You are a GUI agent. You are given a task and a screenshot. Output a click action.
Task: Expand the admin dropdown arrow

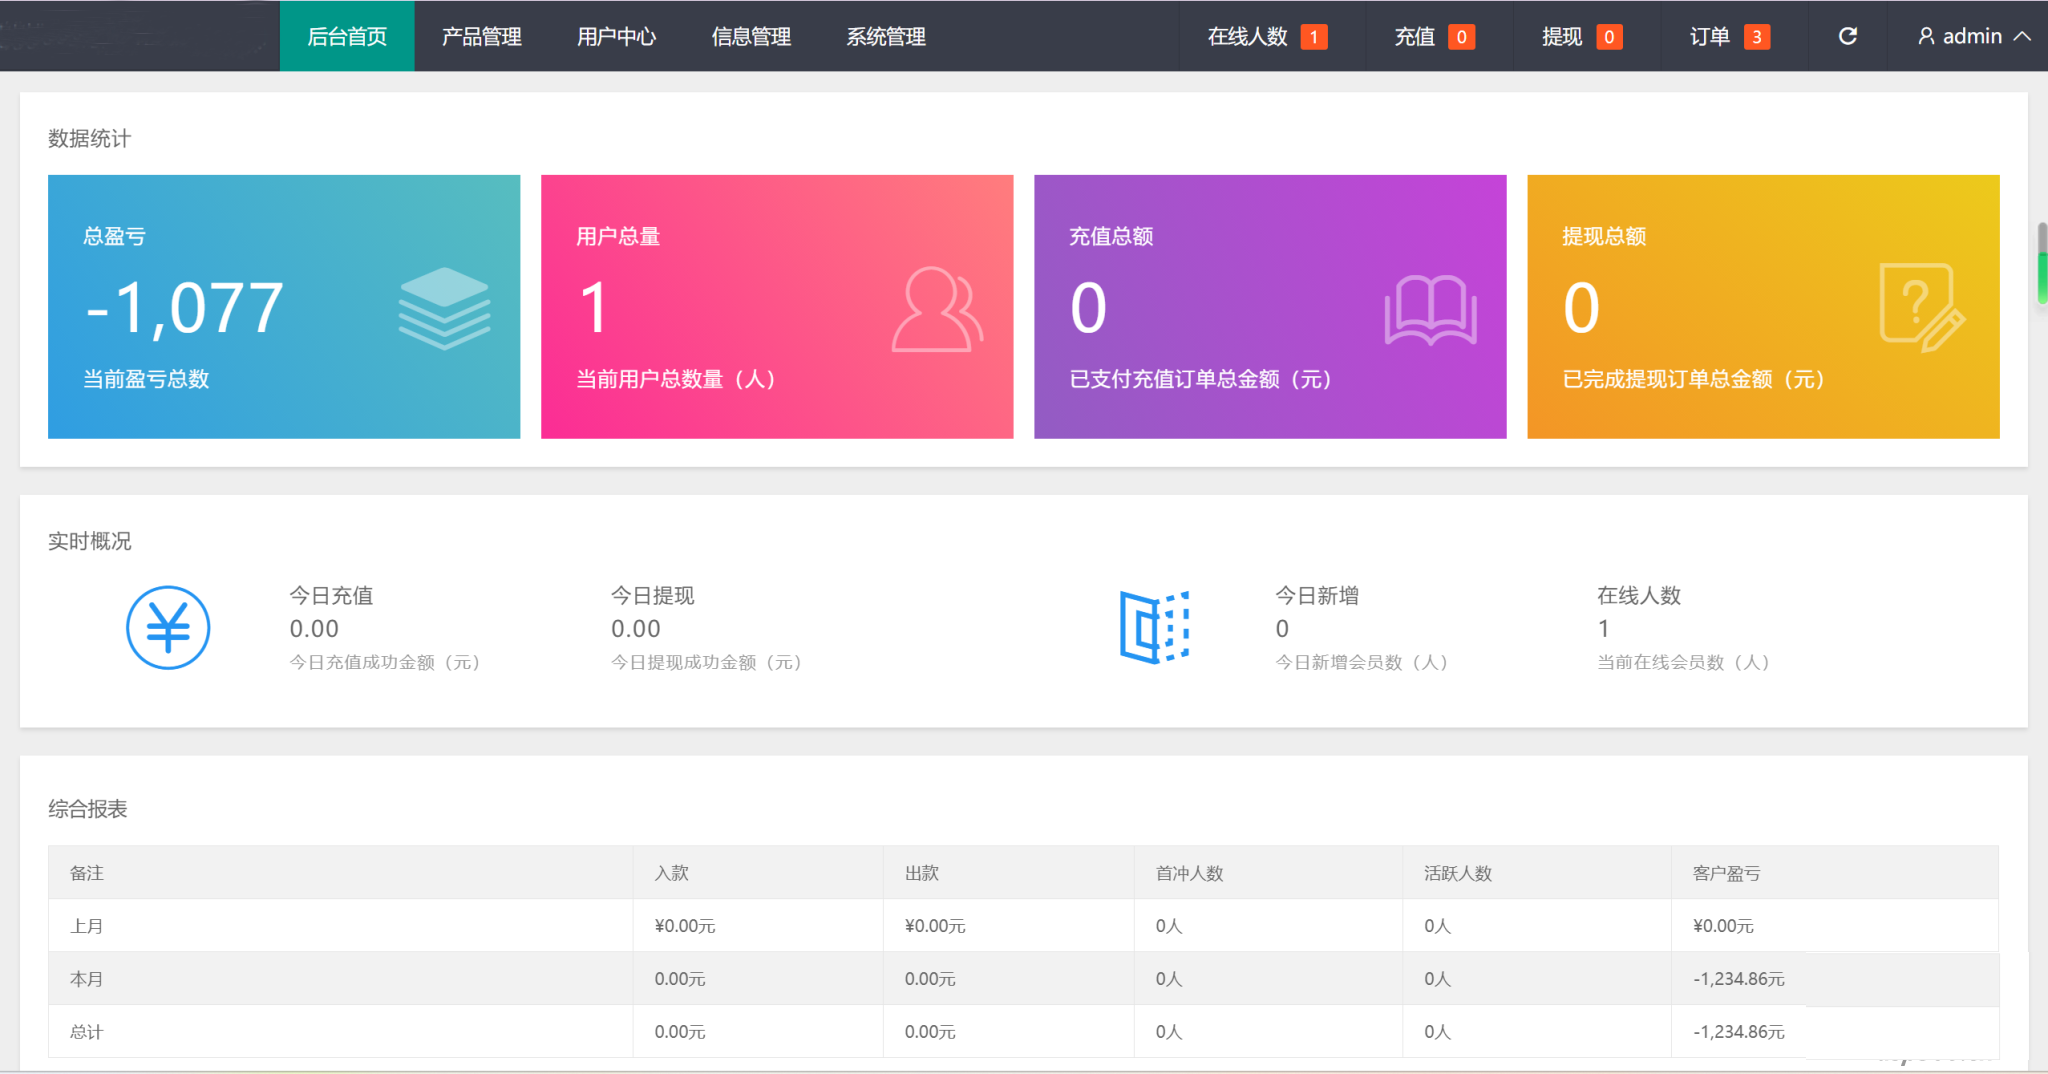click(x=2022, y=36)
